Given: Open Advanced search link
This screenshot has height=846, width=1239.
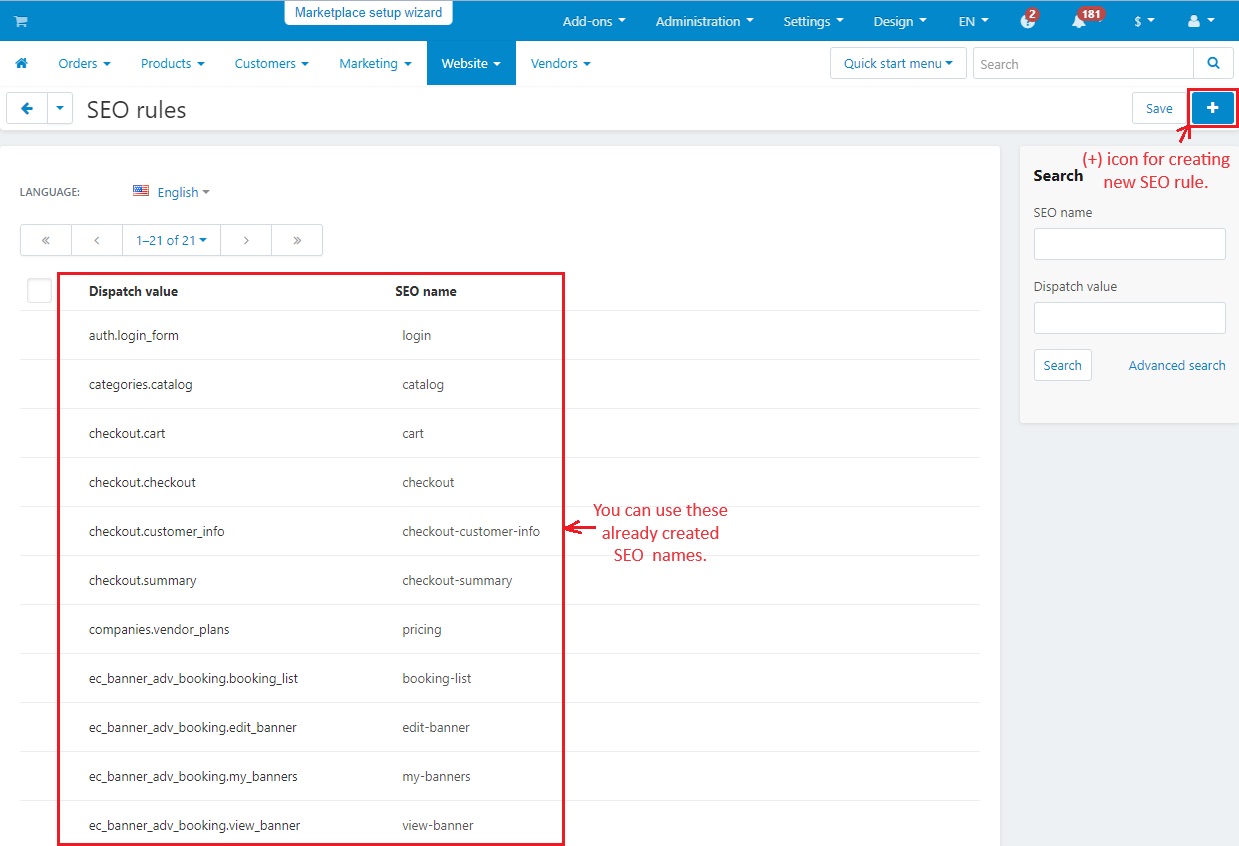Looking at the screenshot, I should click(x=1177, y=365).
